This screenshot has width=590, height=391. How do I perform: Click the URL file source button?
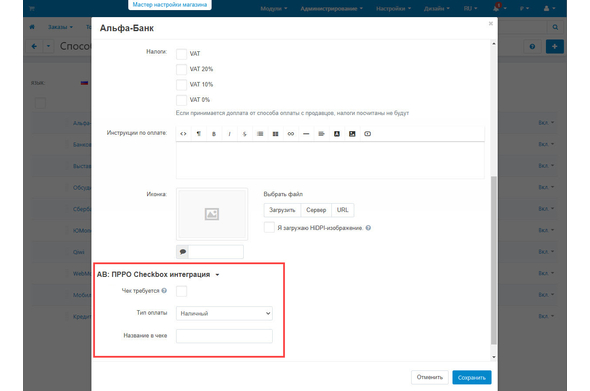(x=342, y=210)
